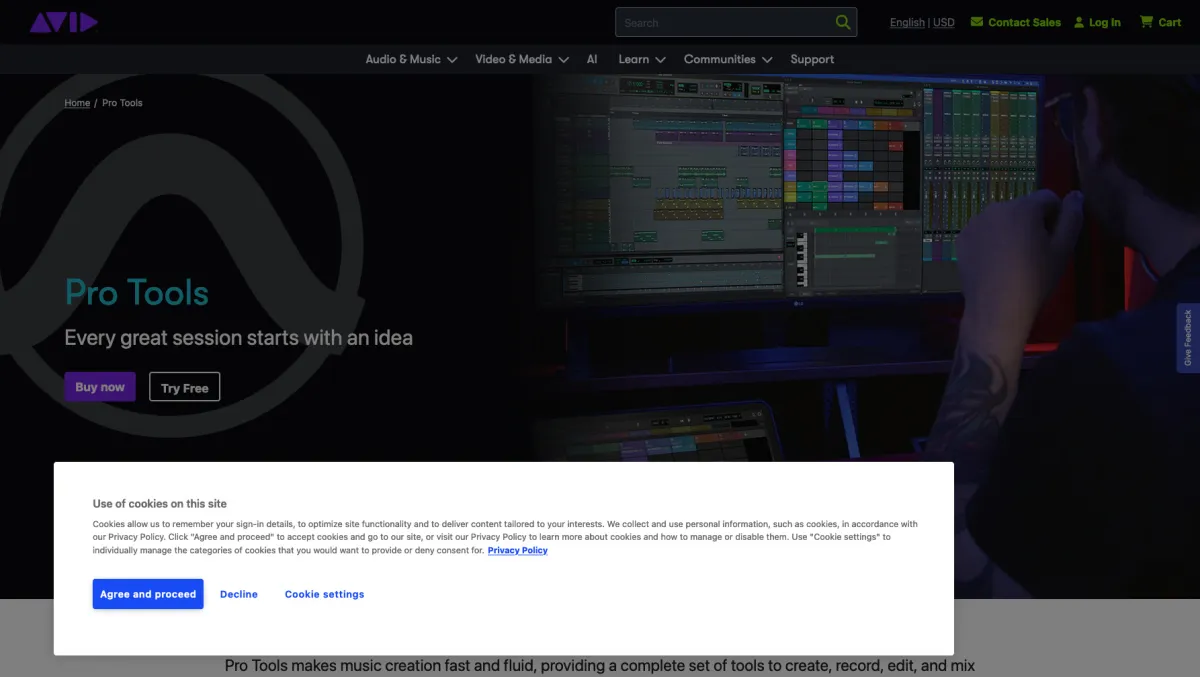The image size is (1200, 677).
Task: Open the Privacy Policy link
Action: (x=518, y=550)
